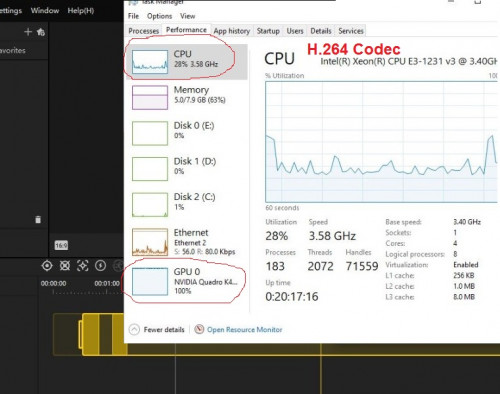Click the plus icon in the left panel

28,32
